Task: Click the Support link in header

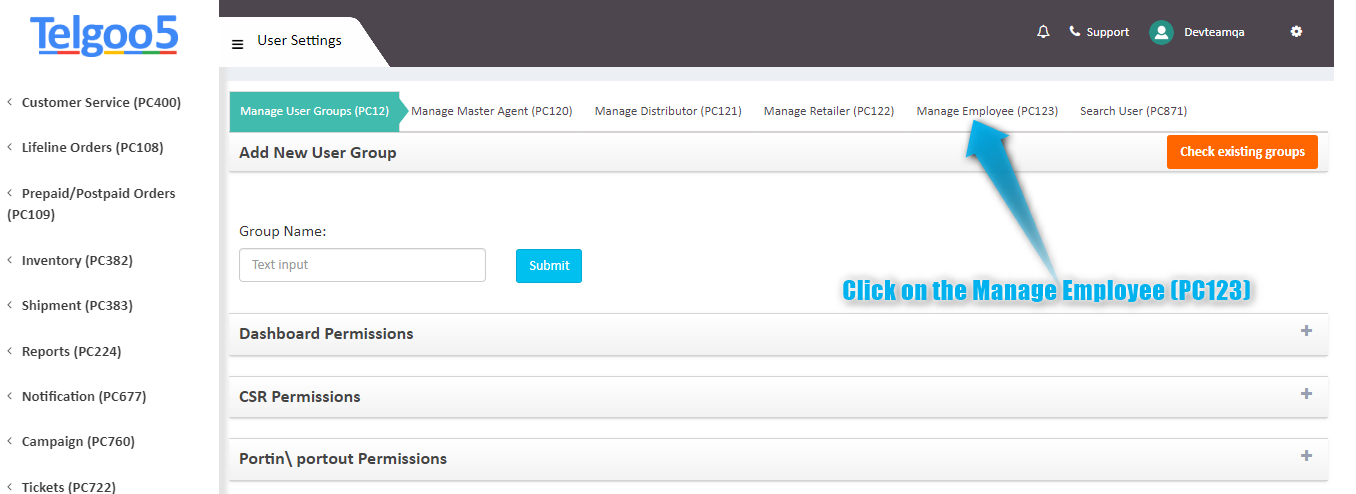Action: point(1108,32)
